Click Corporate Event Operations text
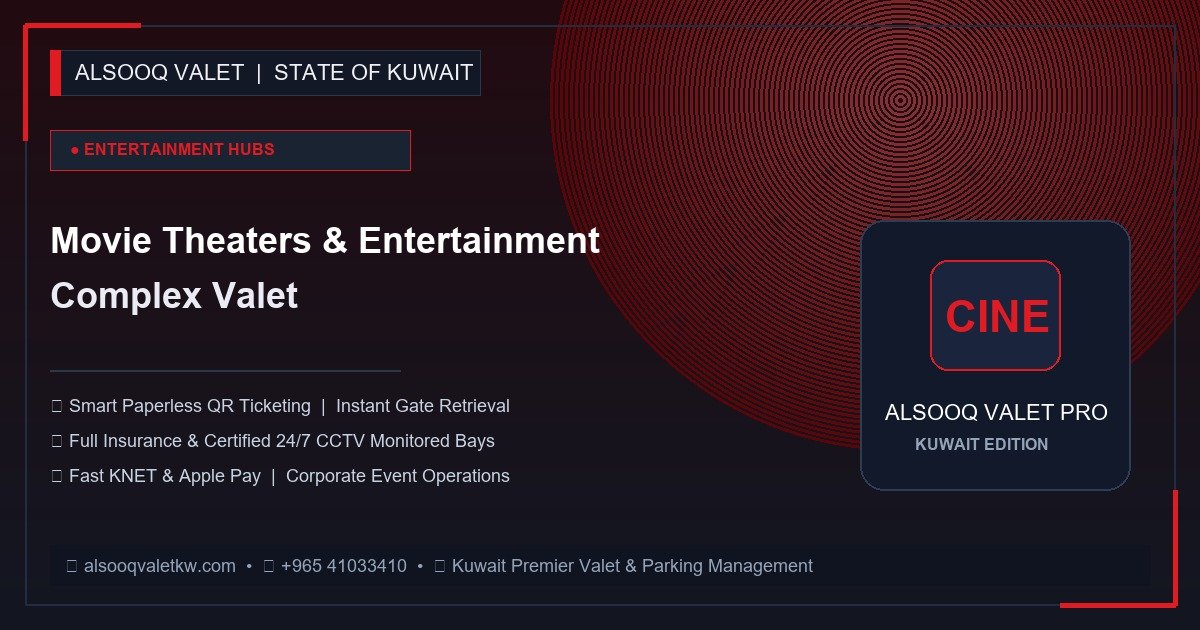Viewport: 1200px width, 630px height. pos(398,476)
